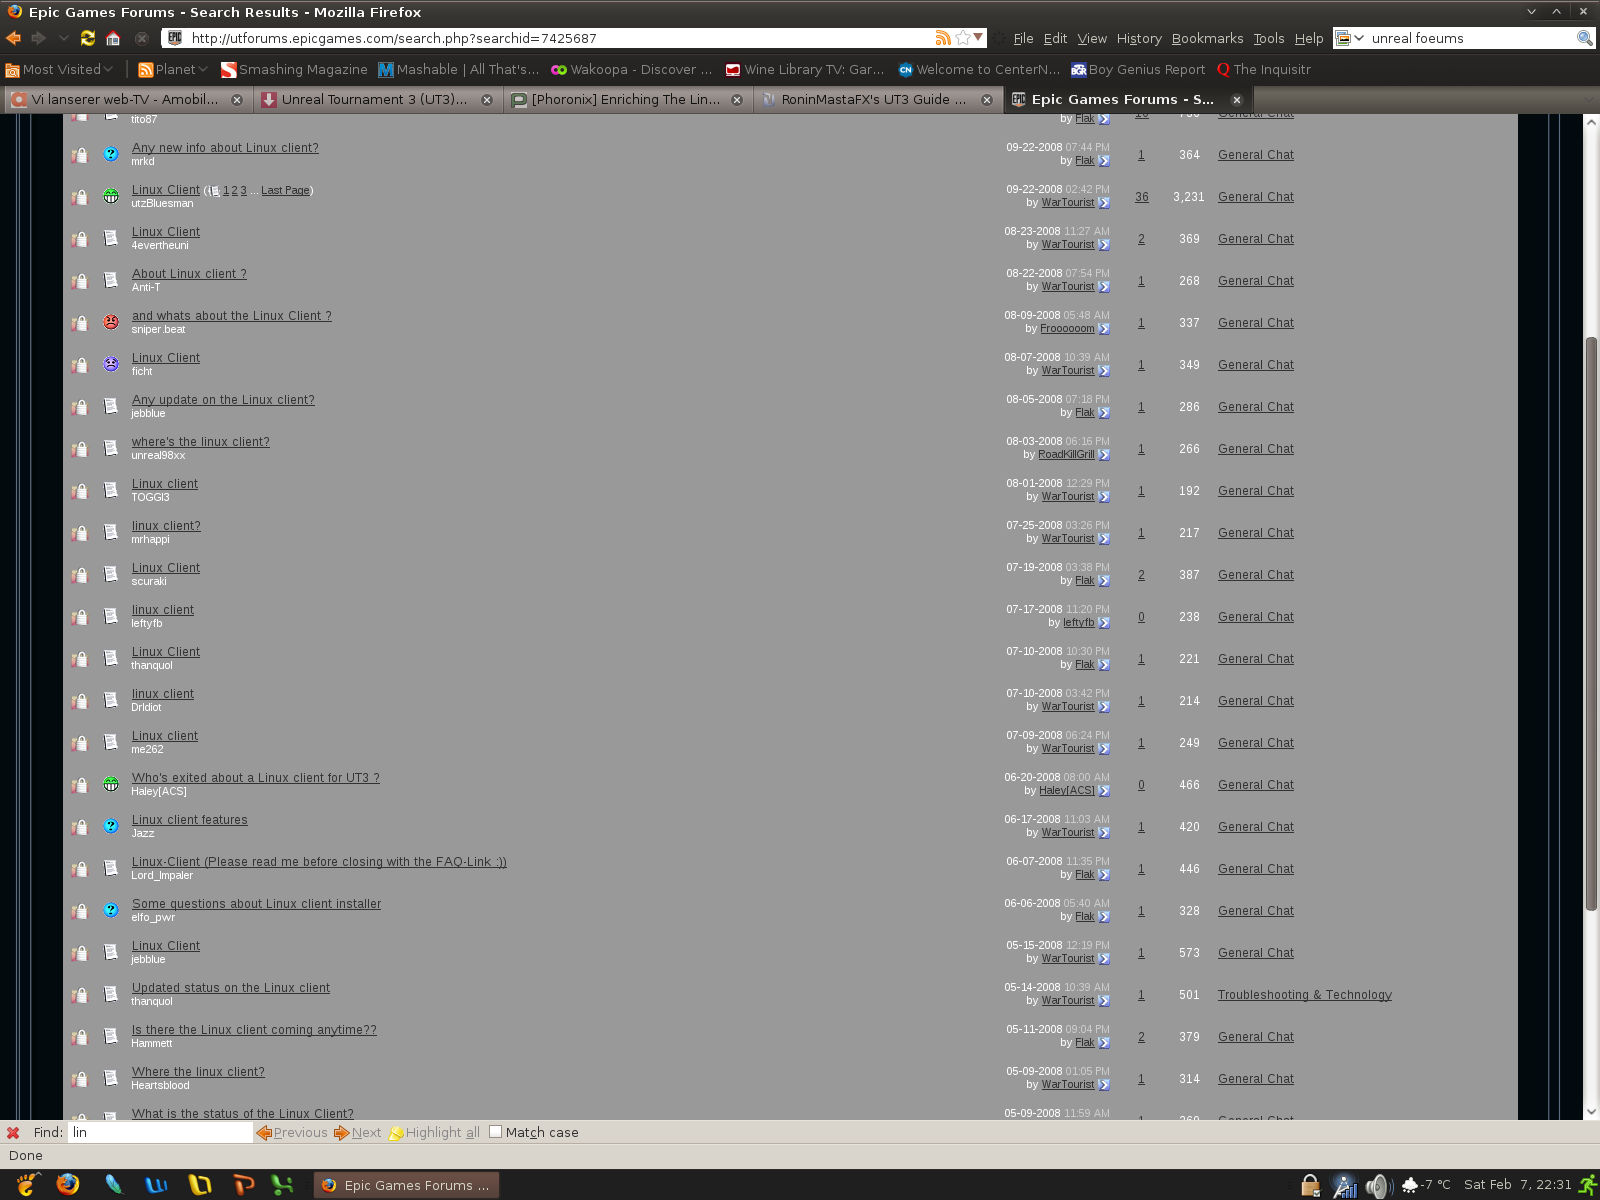
Task: Go to Last Page of utzBluesman's thread
Action: pyautogui.click(x=285, y=190)
